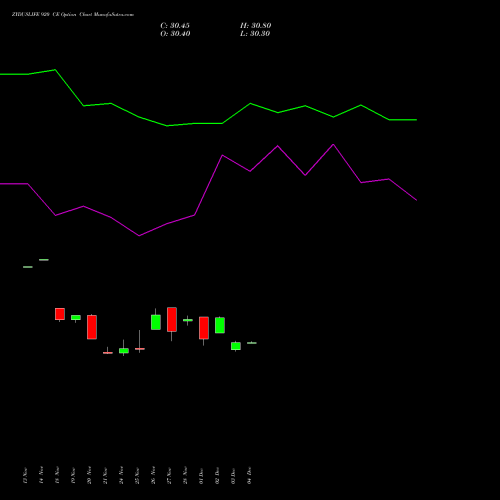Select the 21 Nov date label

coord(105,476)
